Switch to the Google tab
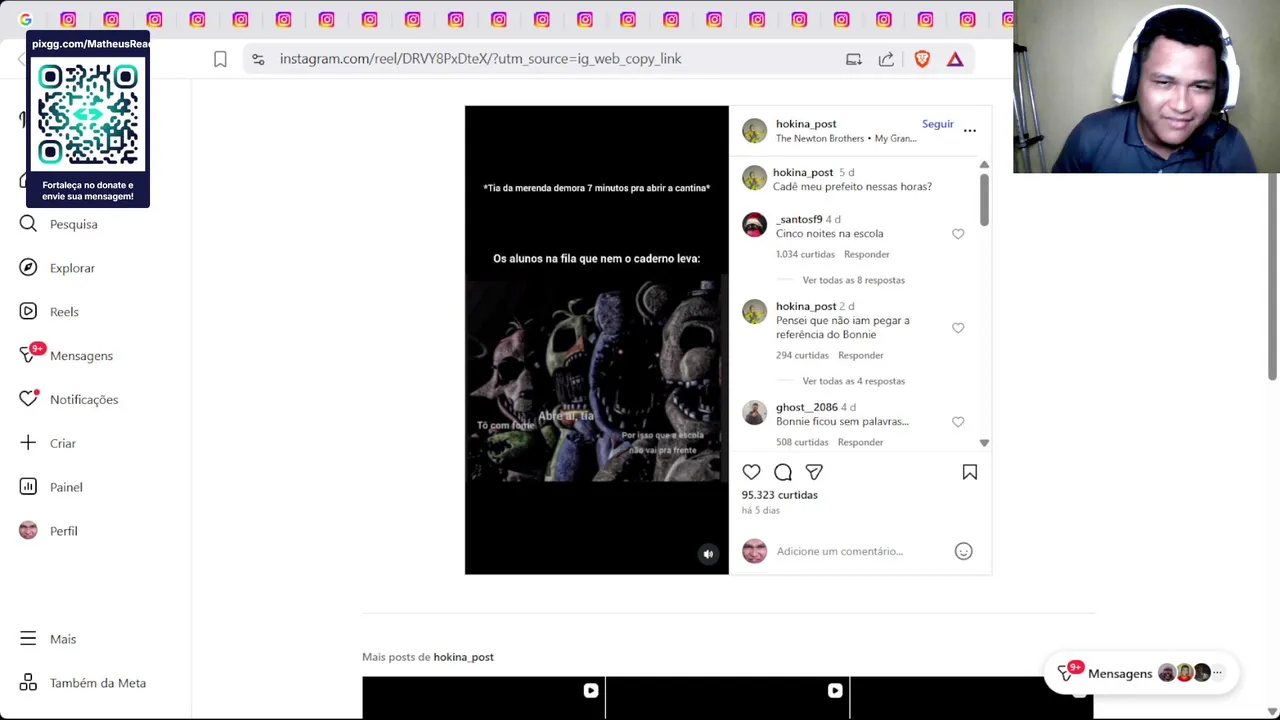The width and height of the screenshot is (1280, 720). (25, 19)
